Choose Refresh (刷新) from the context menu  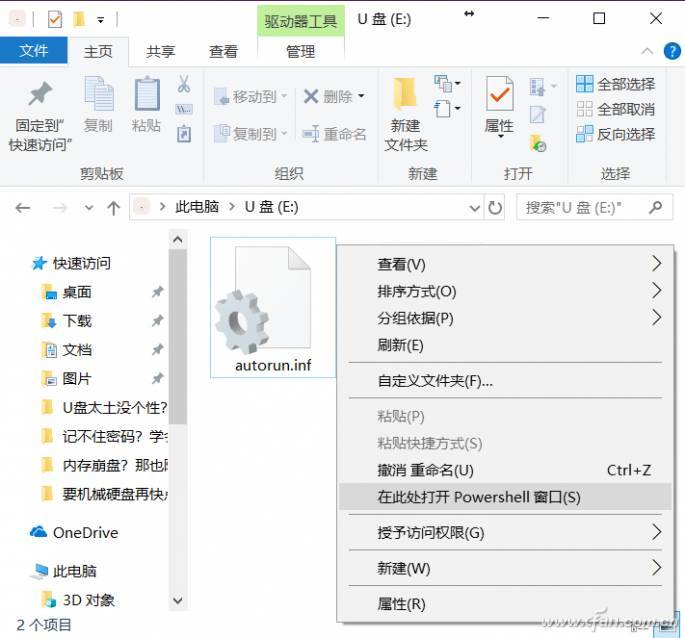pyautogui.click(x=505, y=345)
